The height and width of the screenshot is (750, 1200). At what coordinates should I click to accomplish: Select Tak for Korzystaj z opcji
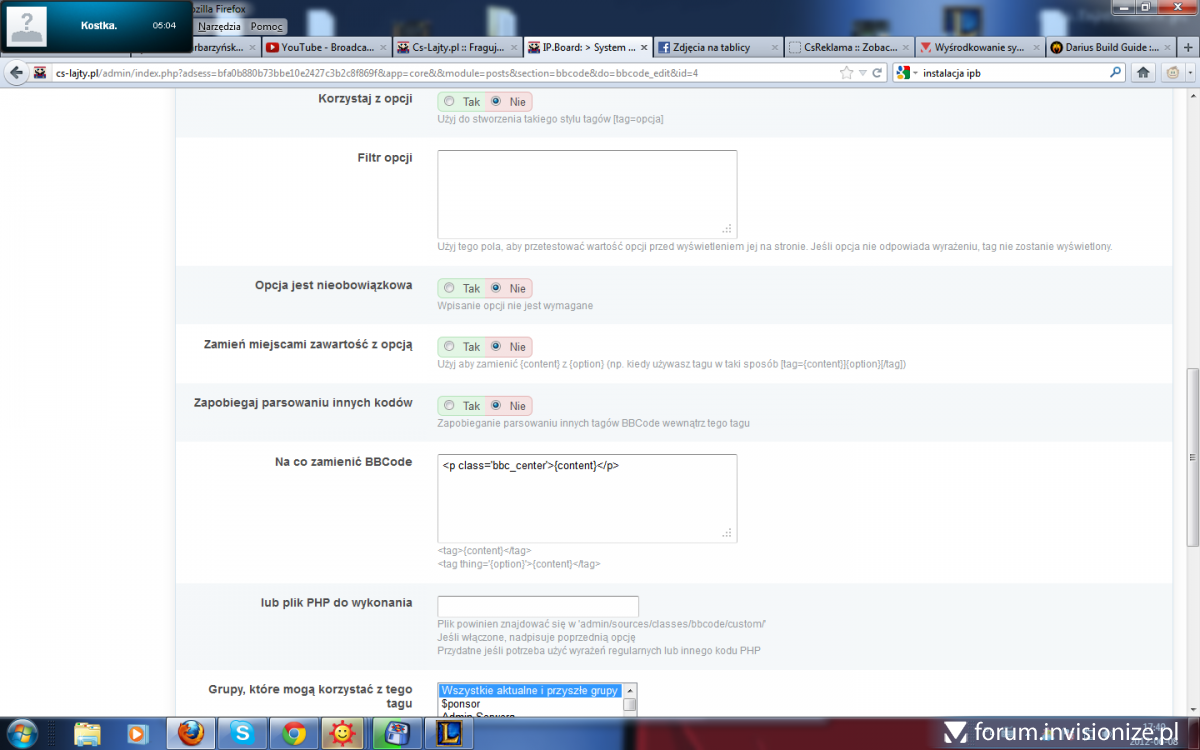point(449,102)
